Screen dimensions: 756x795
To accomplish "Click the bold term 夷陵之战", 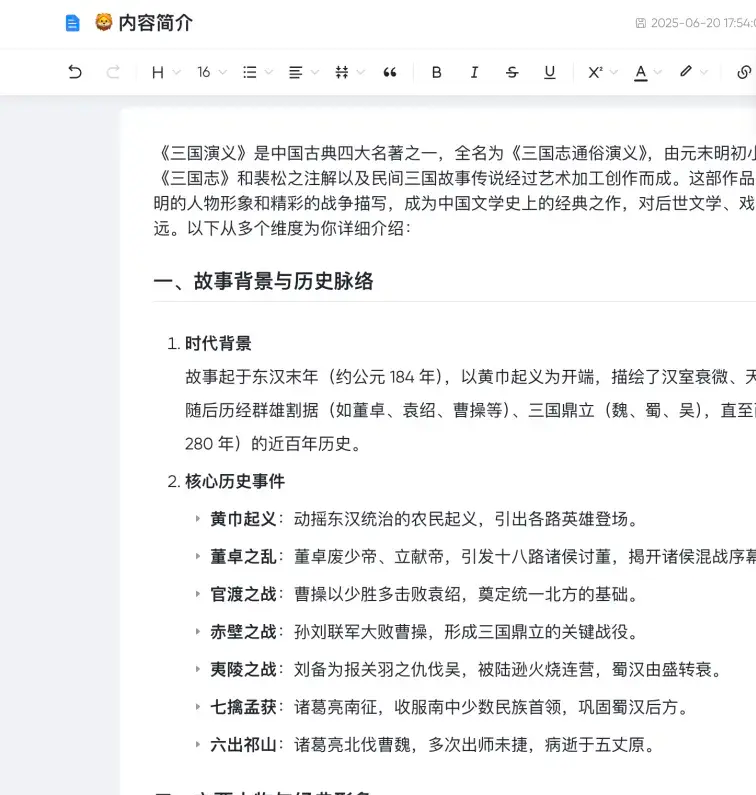I will pos(243,669).
